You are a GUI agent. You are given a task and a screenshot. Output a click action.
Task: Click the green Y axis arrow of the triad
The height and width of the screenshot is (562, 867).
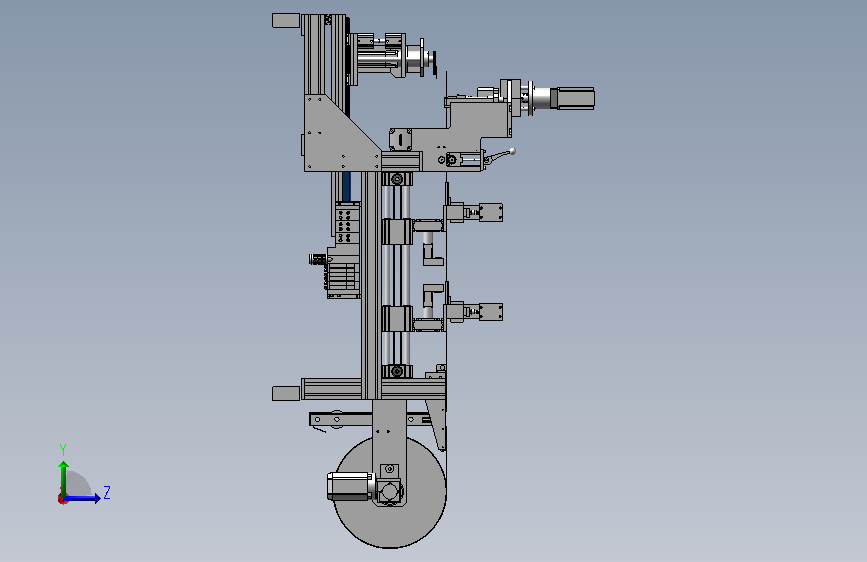click(64, 478)
